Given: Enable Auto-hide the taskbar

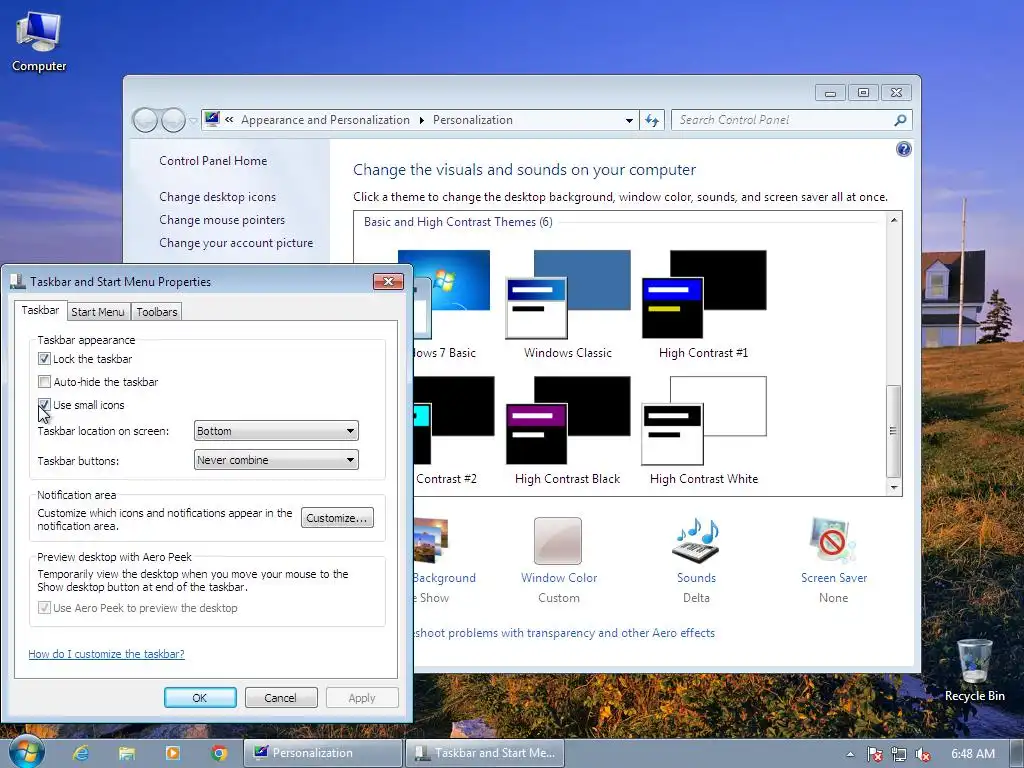Looking at the screenshot, I should pos(44,381).
